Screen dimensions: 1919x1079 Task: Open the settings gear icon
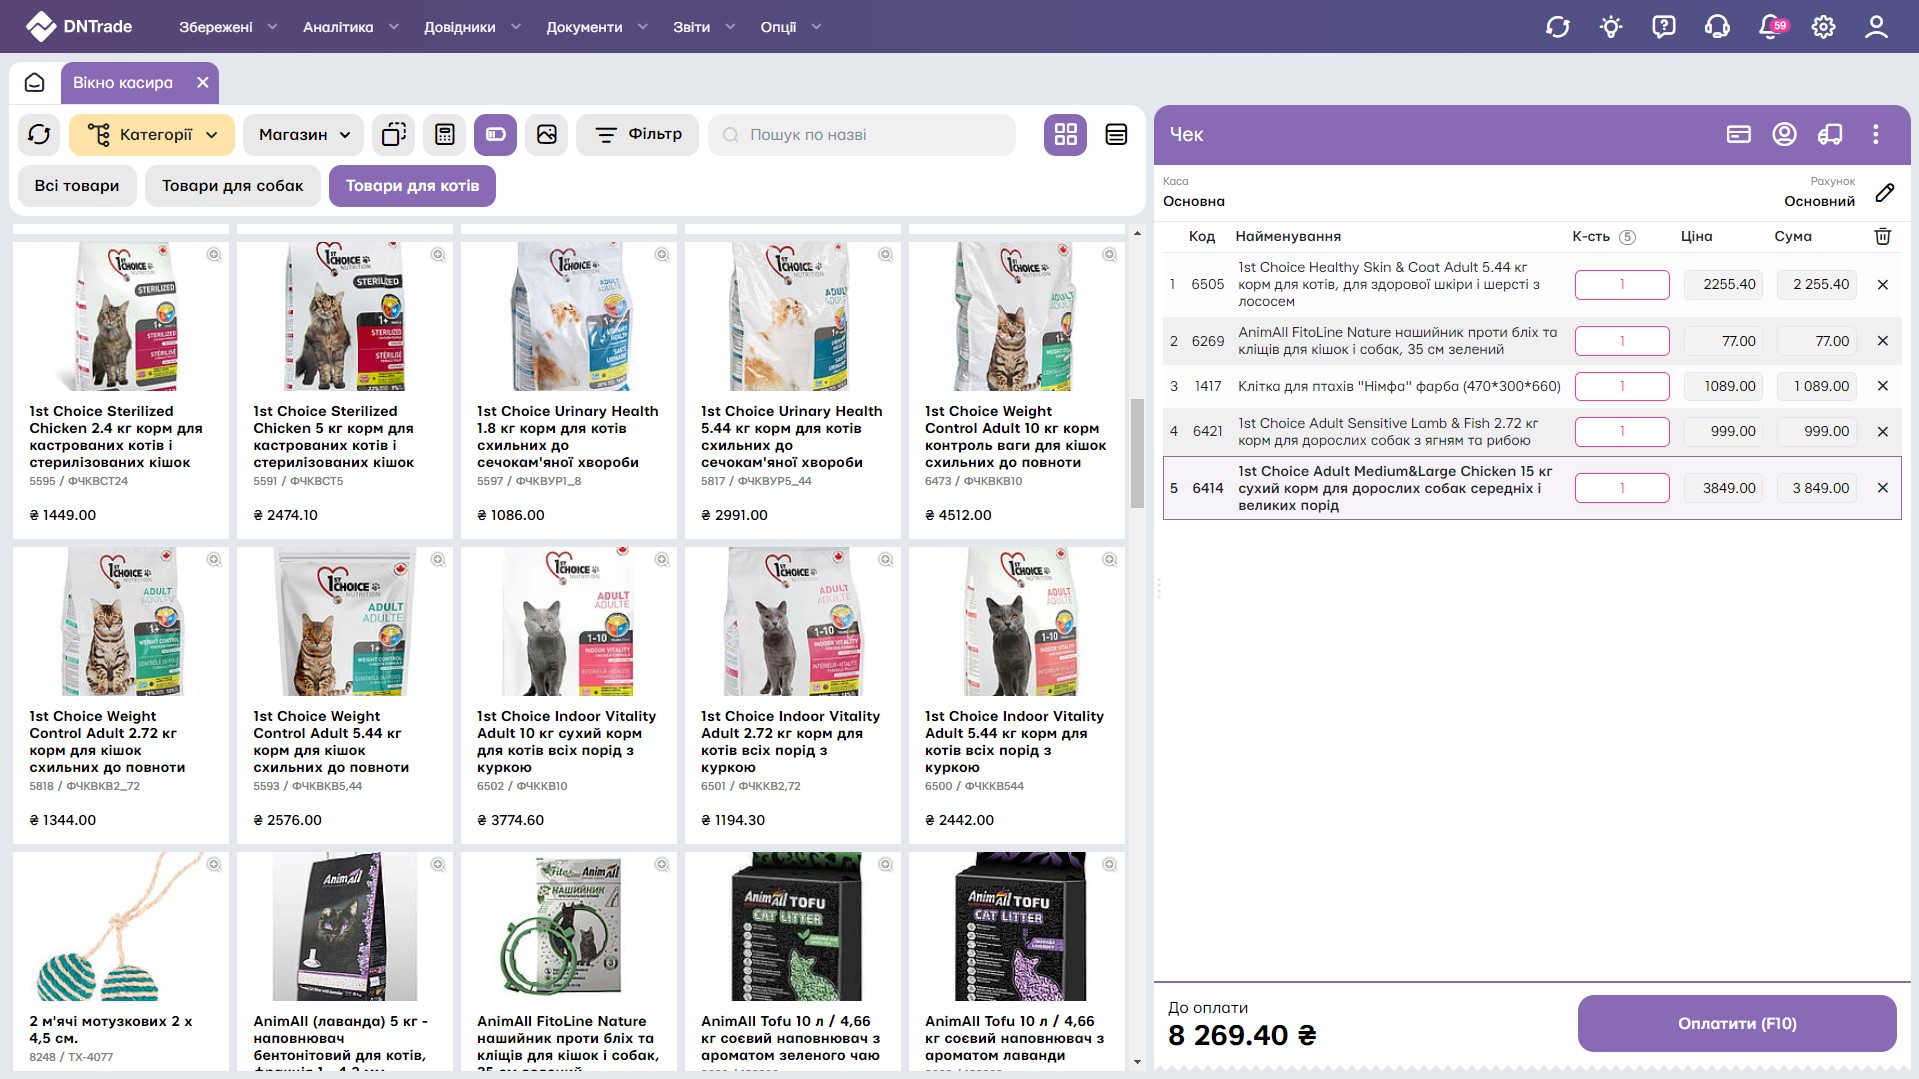[1823, 27]
